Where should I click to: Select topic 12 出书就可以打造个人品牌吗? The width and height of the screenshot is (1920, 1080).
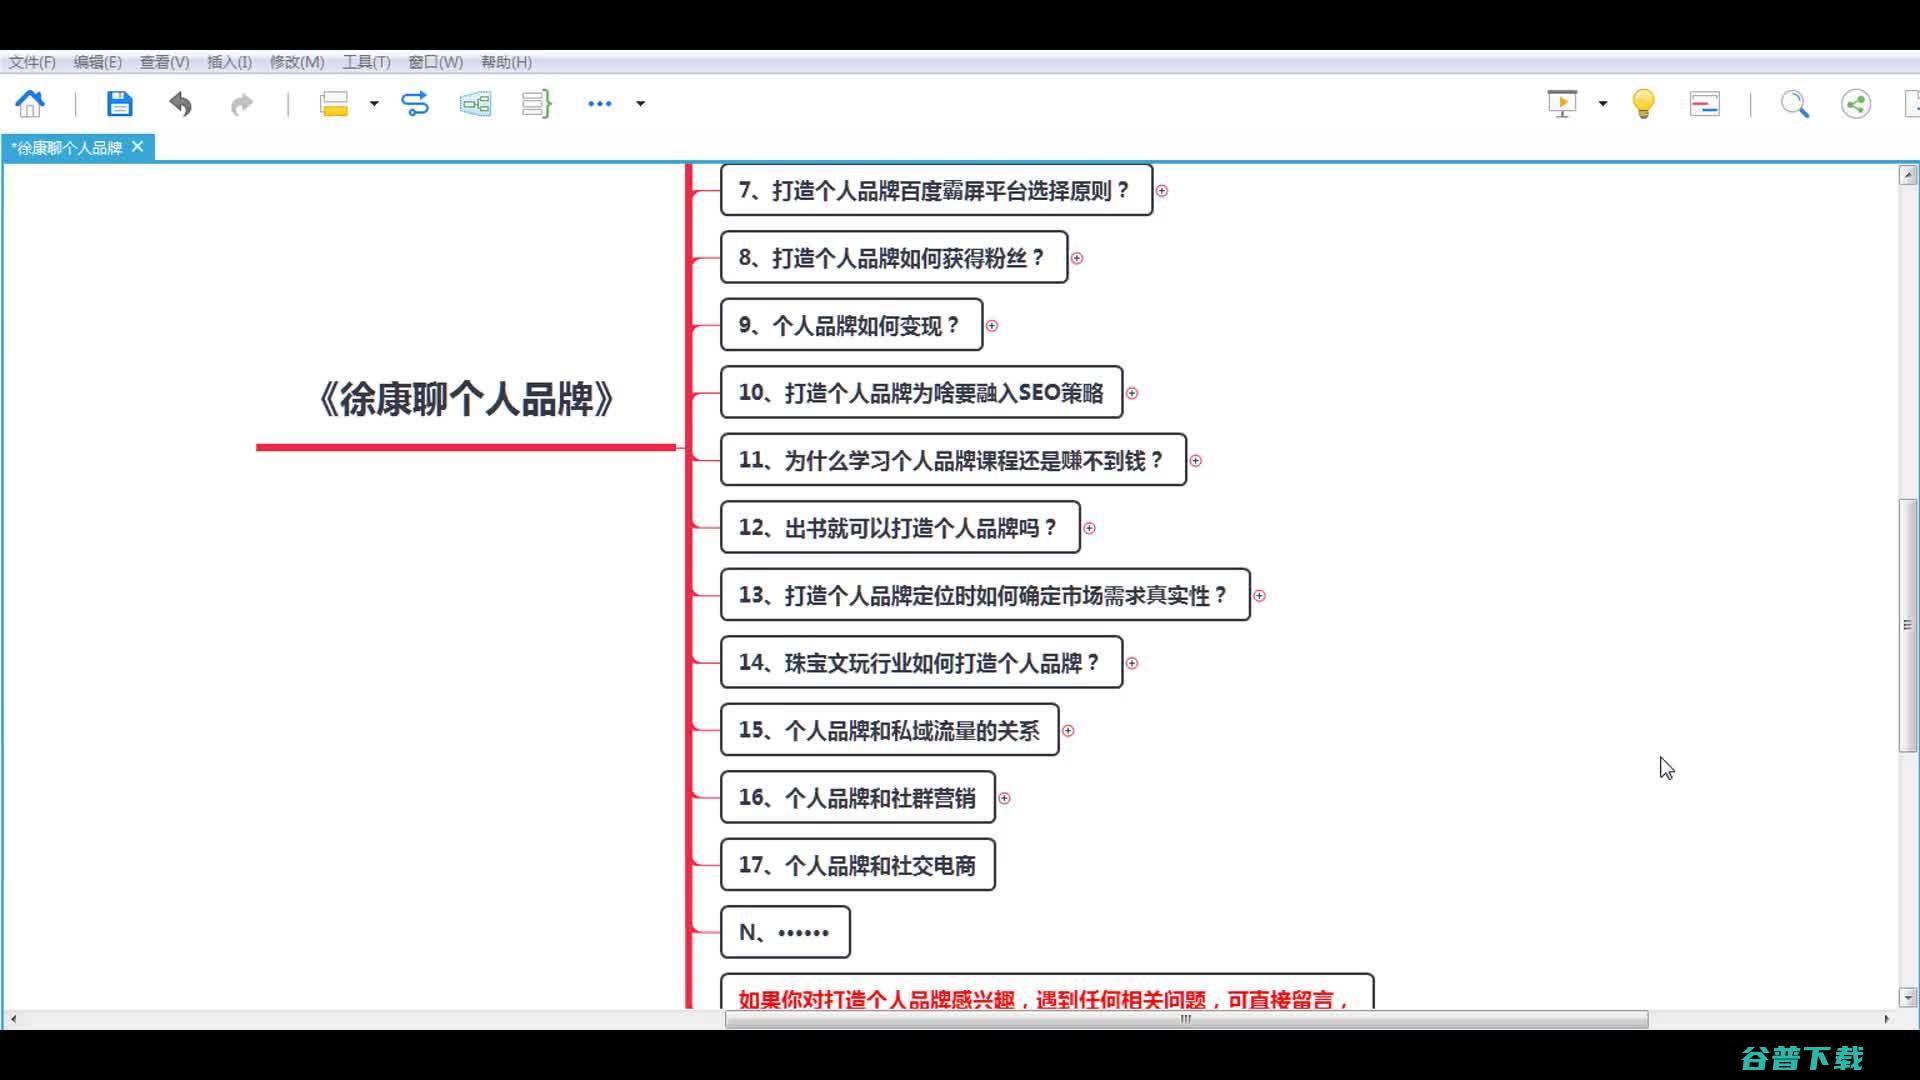click(x=900, y=527)
